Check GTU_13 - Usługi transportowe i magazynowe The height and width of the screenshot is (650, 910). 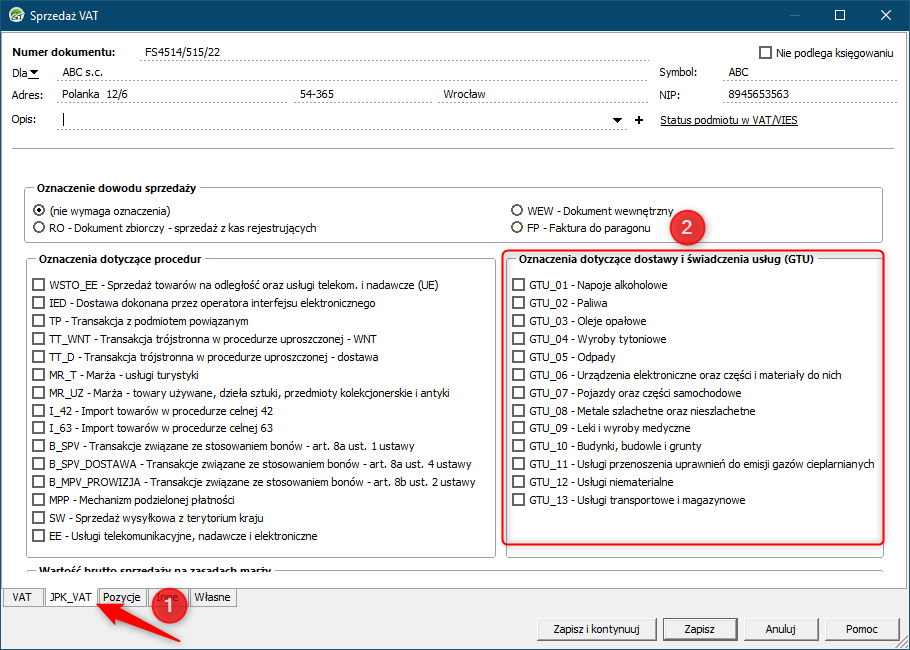click(x=518, y=500)
